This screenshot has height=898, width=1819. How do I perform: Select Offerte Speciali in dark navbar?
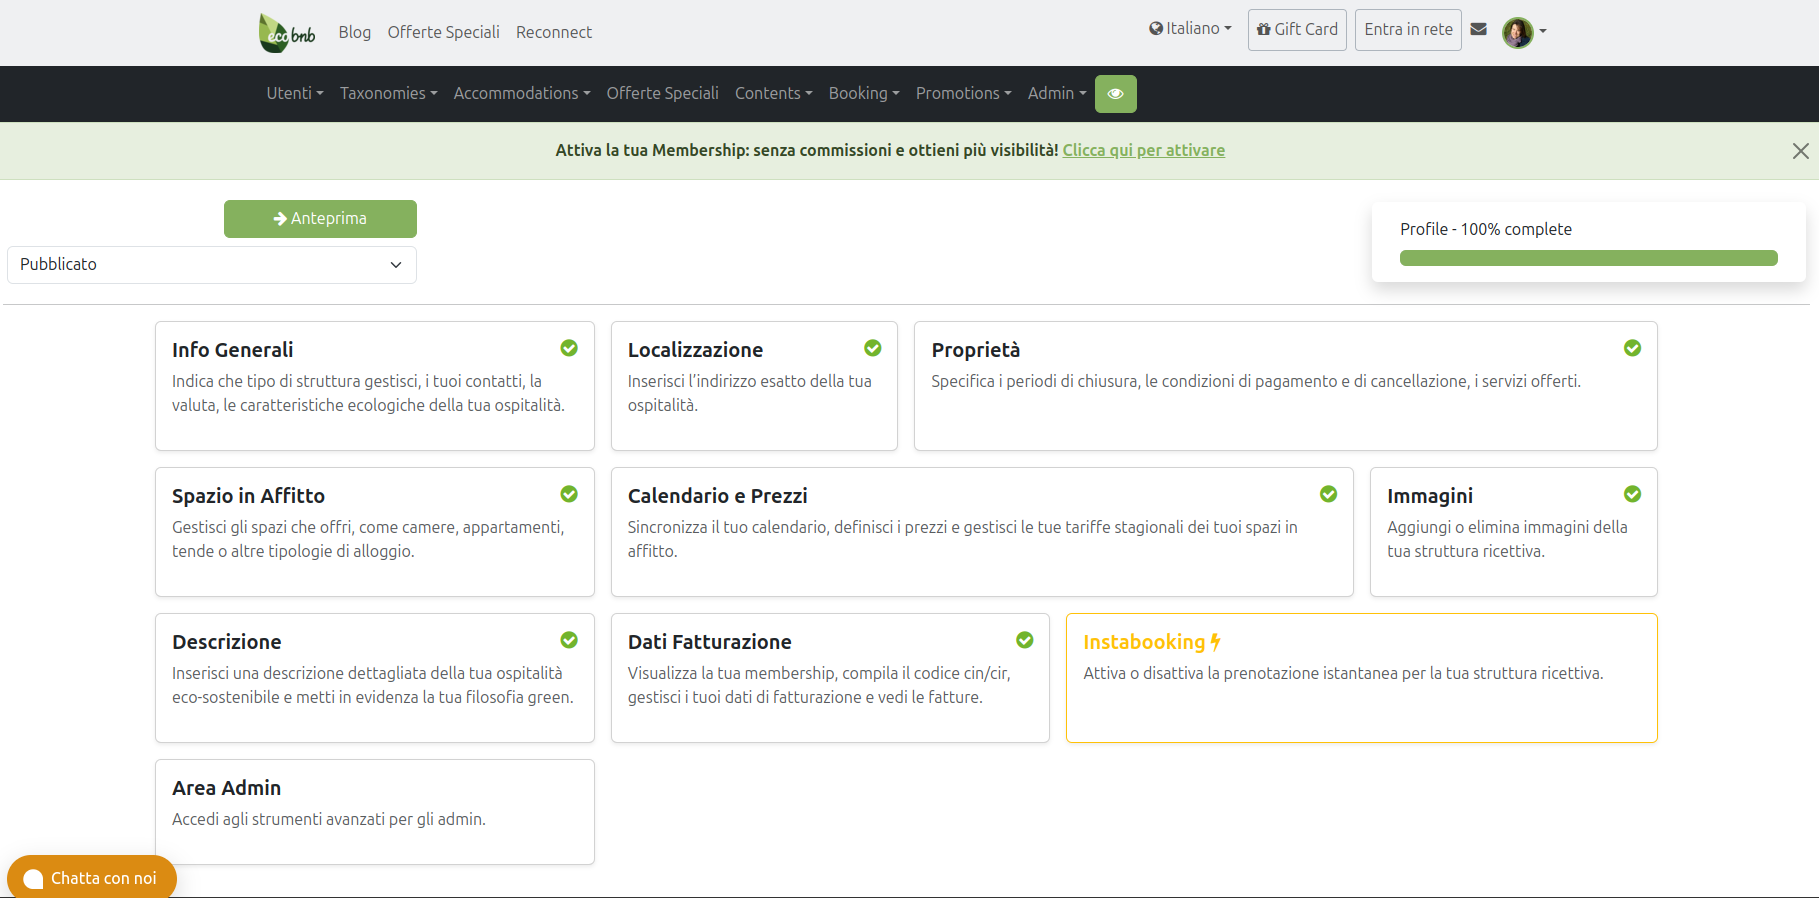coord(662,94)
